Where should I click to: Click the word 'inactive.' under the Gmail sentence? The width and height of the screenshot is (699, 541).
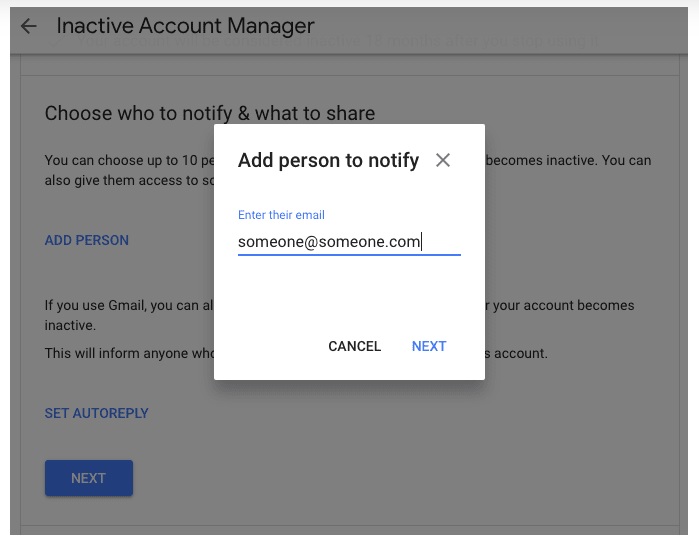pos(70,326)
